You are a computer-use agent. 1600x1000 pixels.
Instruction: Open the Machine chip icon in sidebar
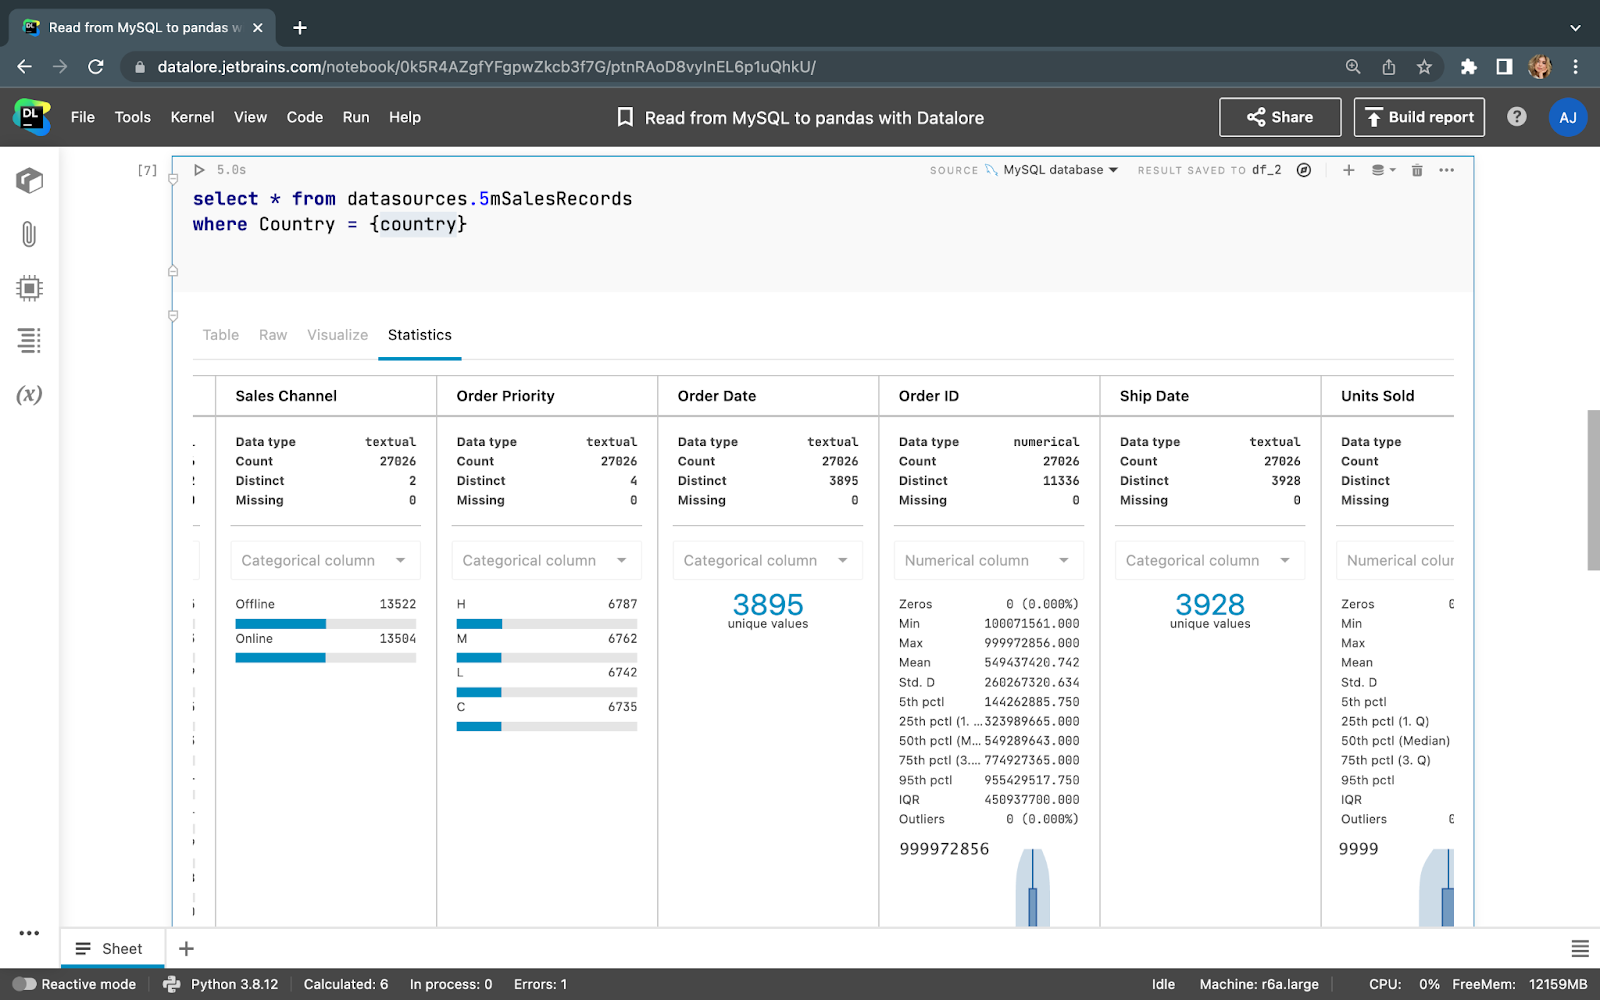pos(29,288)
